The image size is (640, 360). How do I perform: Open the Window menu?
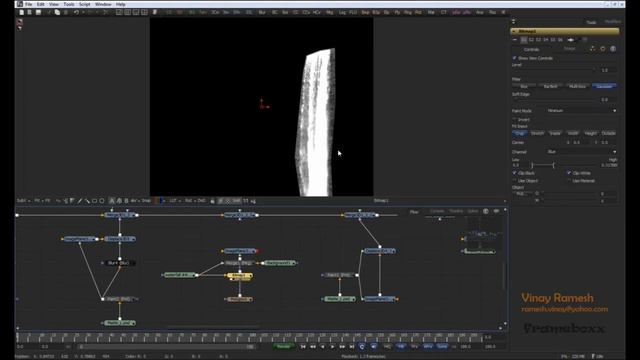point(103,4)
